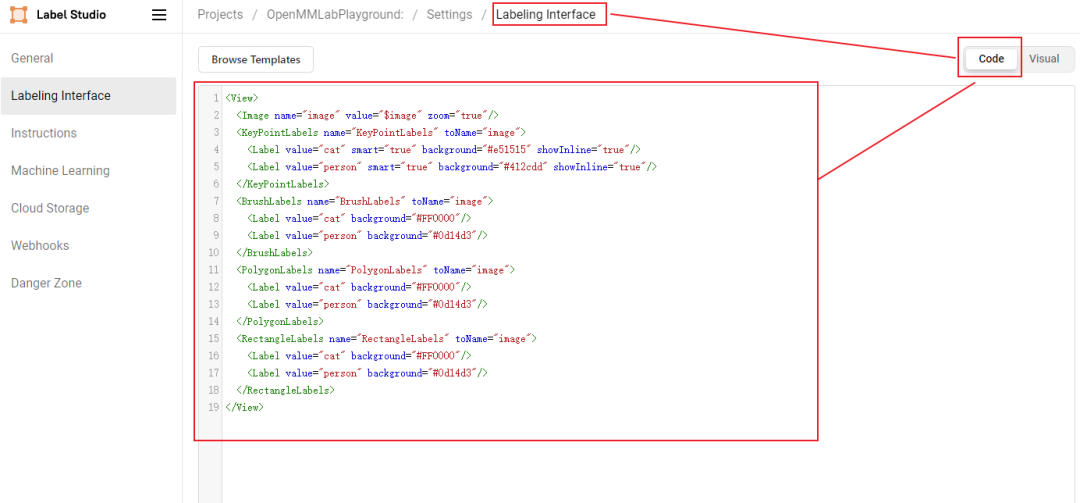
Task: Open the hamburger menu
Action: [x=159, y=14]
